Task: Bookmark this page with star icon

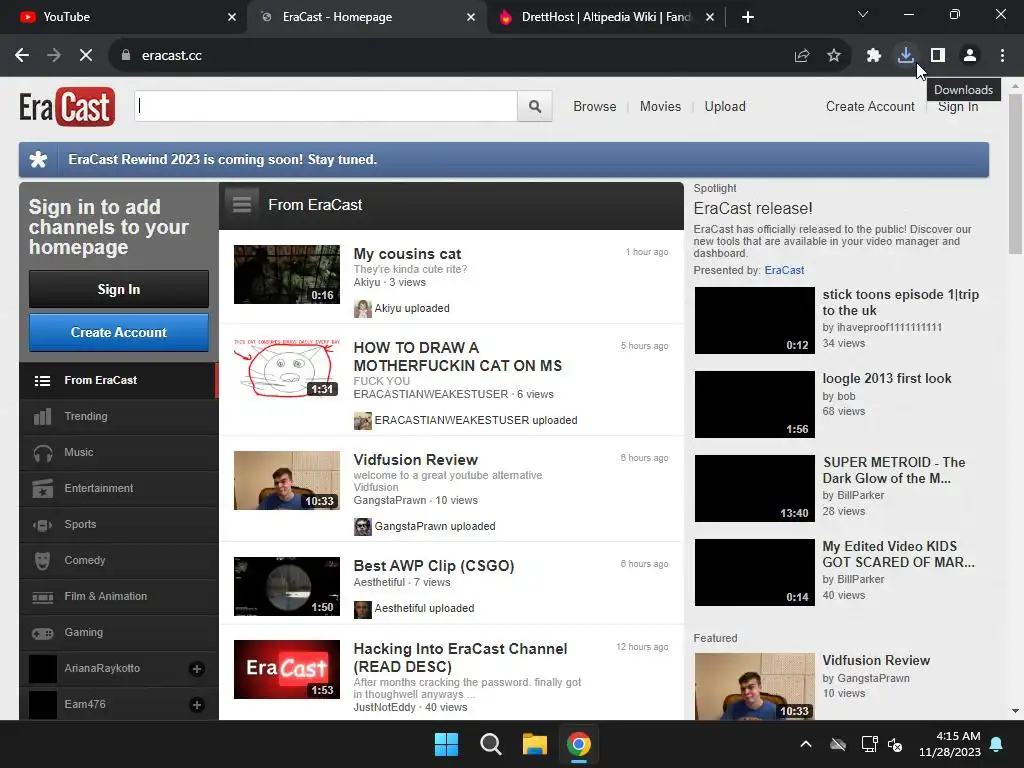Action: (x=834, y=56)
